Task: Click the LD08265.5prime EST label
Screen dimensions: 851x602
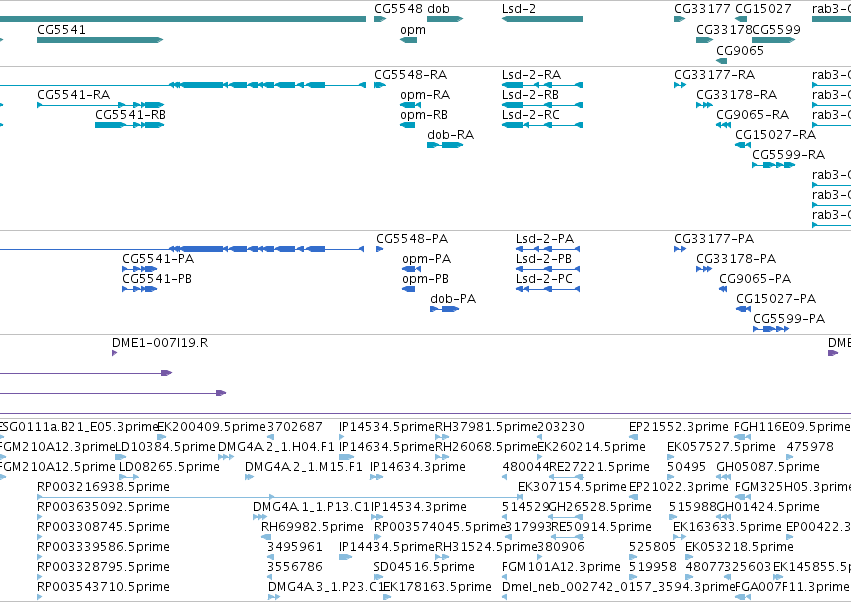Action: [x=169, y=467]
